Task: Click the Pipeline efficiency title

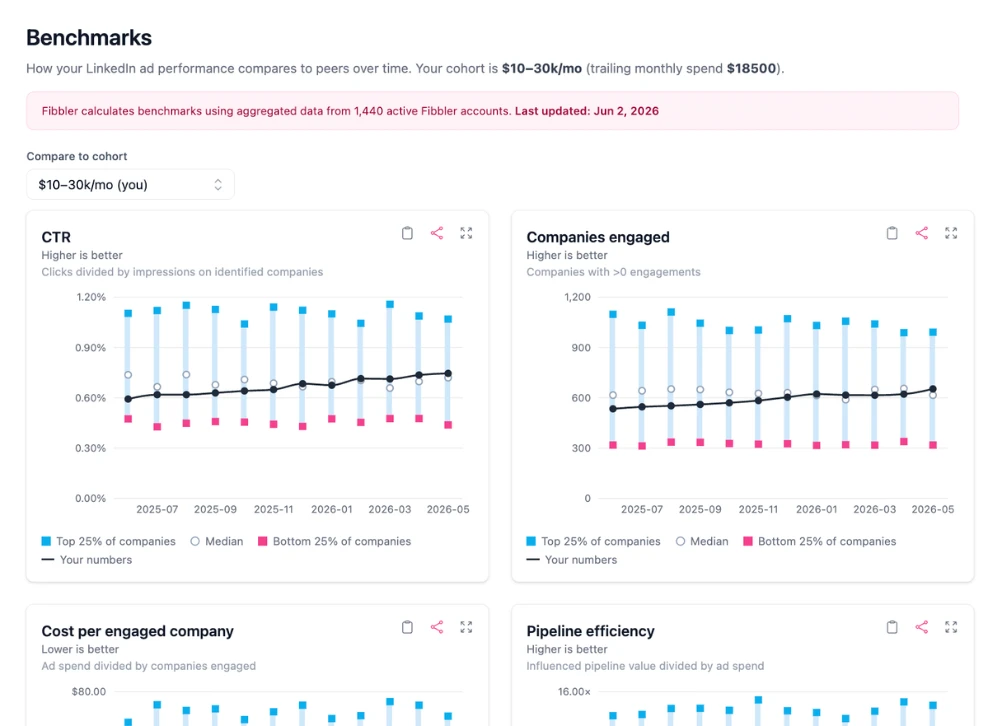Action: tap(590, 631)
